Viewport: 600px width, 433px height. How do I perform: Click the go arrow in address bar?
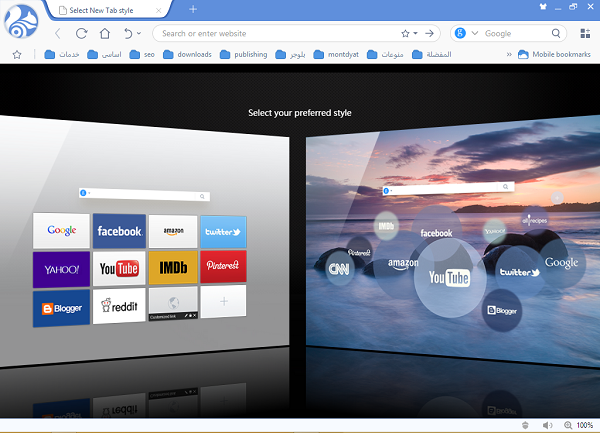pos(429,34)
